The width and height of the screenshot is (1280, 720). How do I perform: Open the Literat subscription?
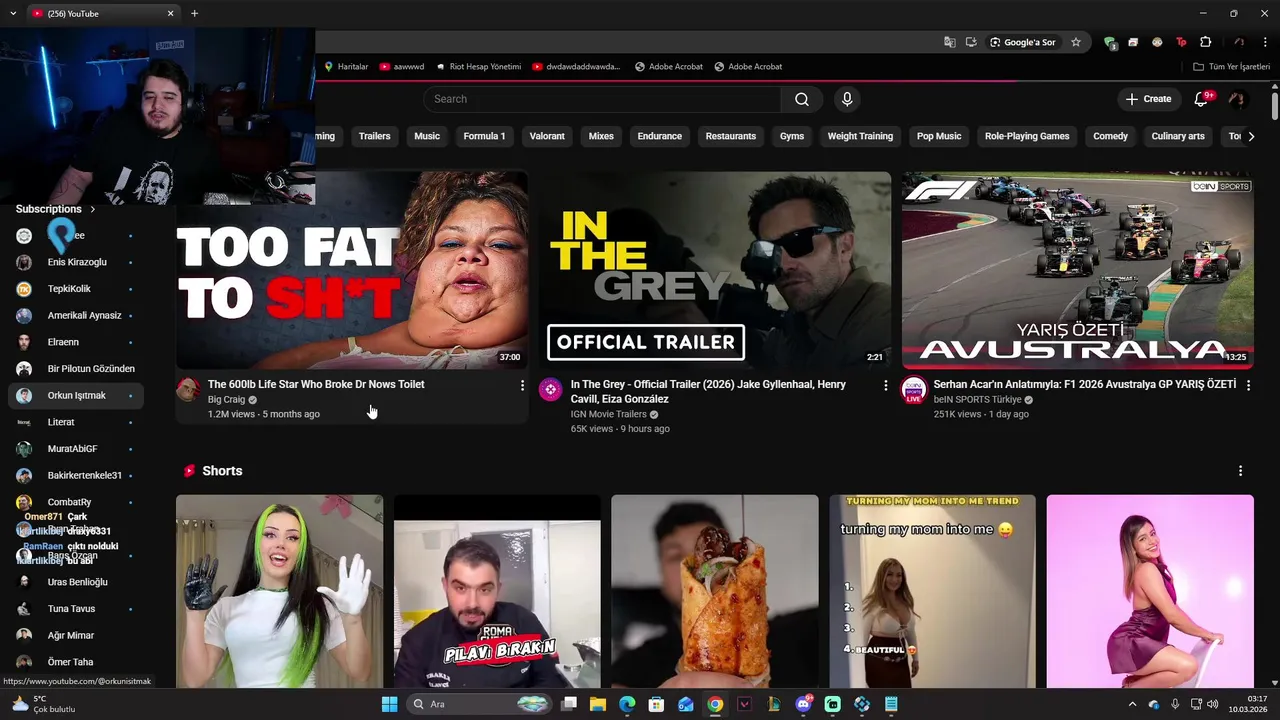pos(76,422)
